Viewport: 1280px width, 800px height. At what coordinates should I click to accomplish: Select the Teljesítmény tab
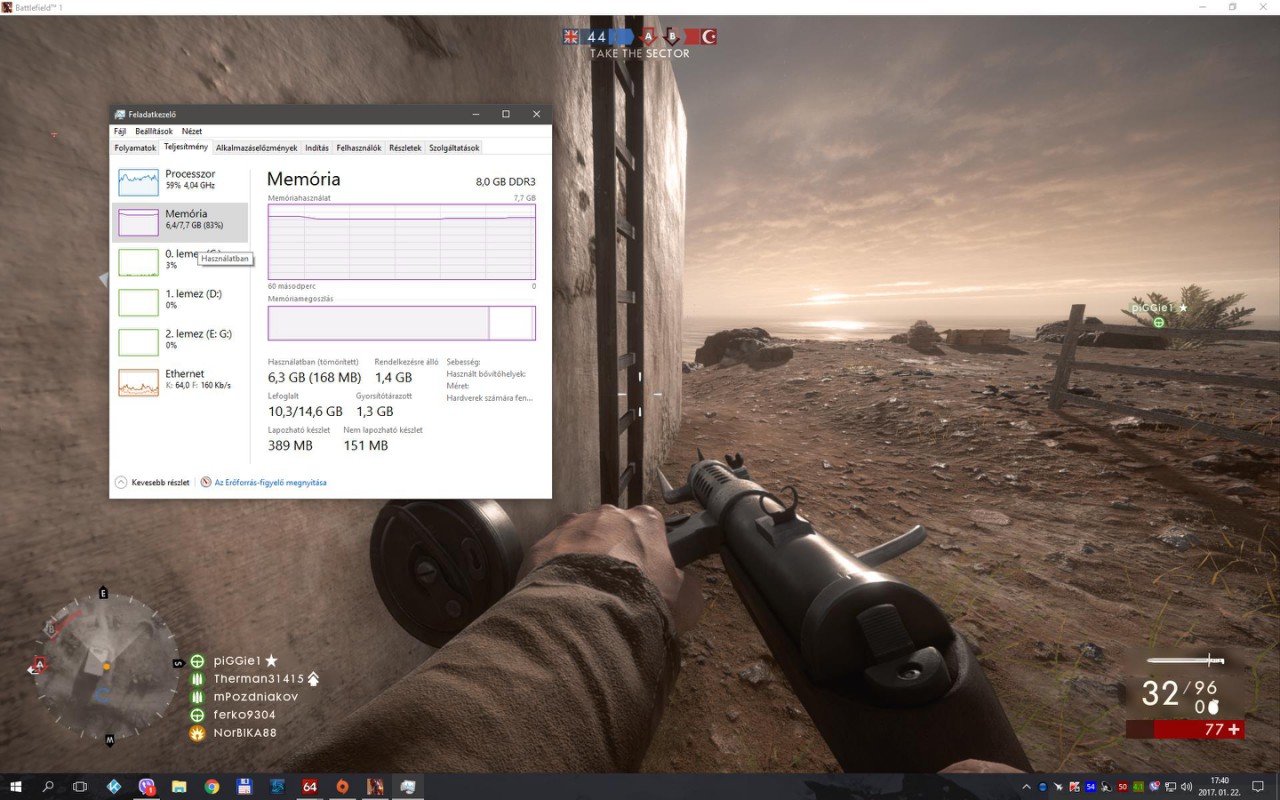tap(186, 147)
